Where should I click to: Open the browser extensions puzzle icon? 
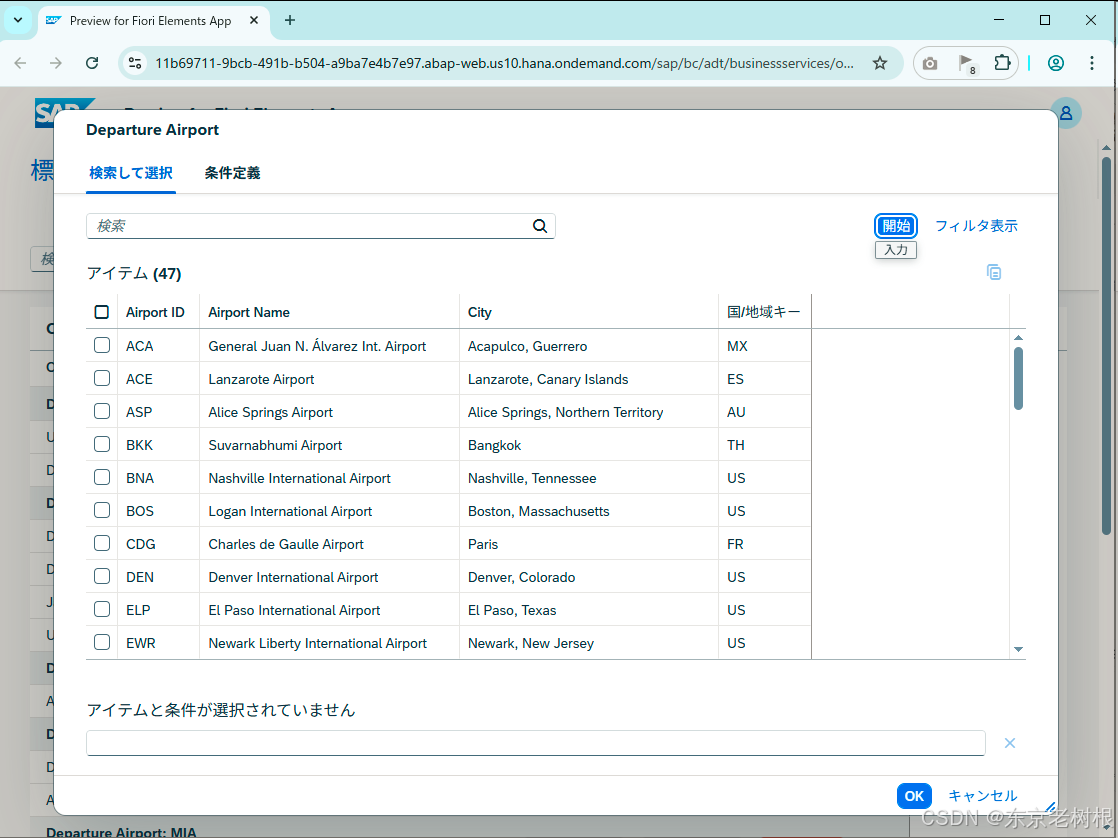click(x=1002, y=62)
